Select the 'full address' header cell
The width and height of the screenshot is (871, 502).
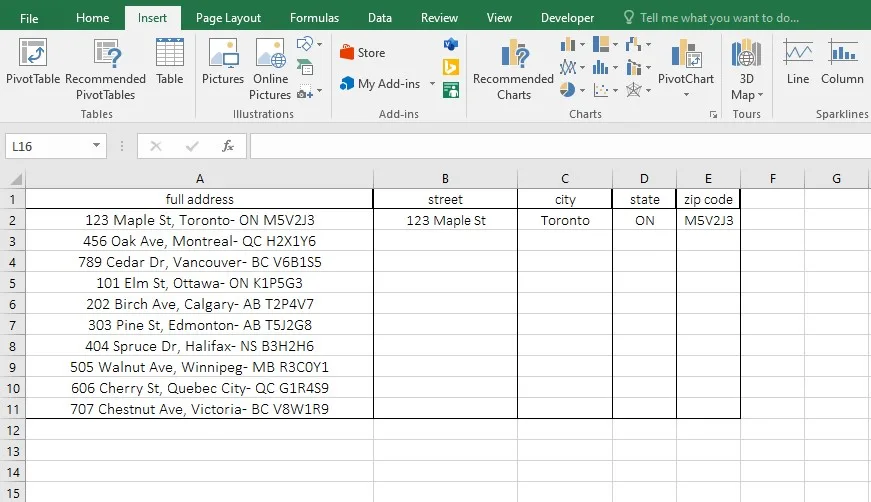pos(199,199)
